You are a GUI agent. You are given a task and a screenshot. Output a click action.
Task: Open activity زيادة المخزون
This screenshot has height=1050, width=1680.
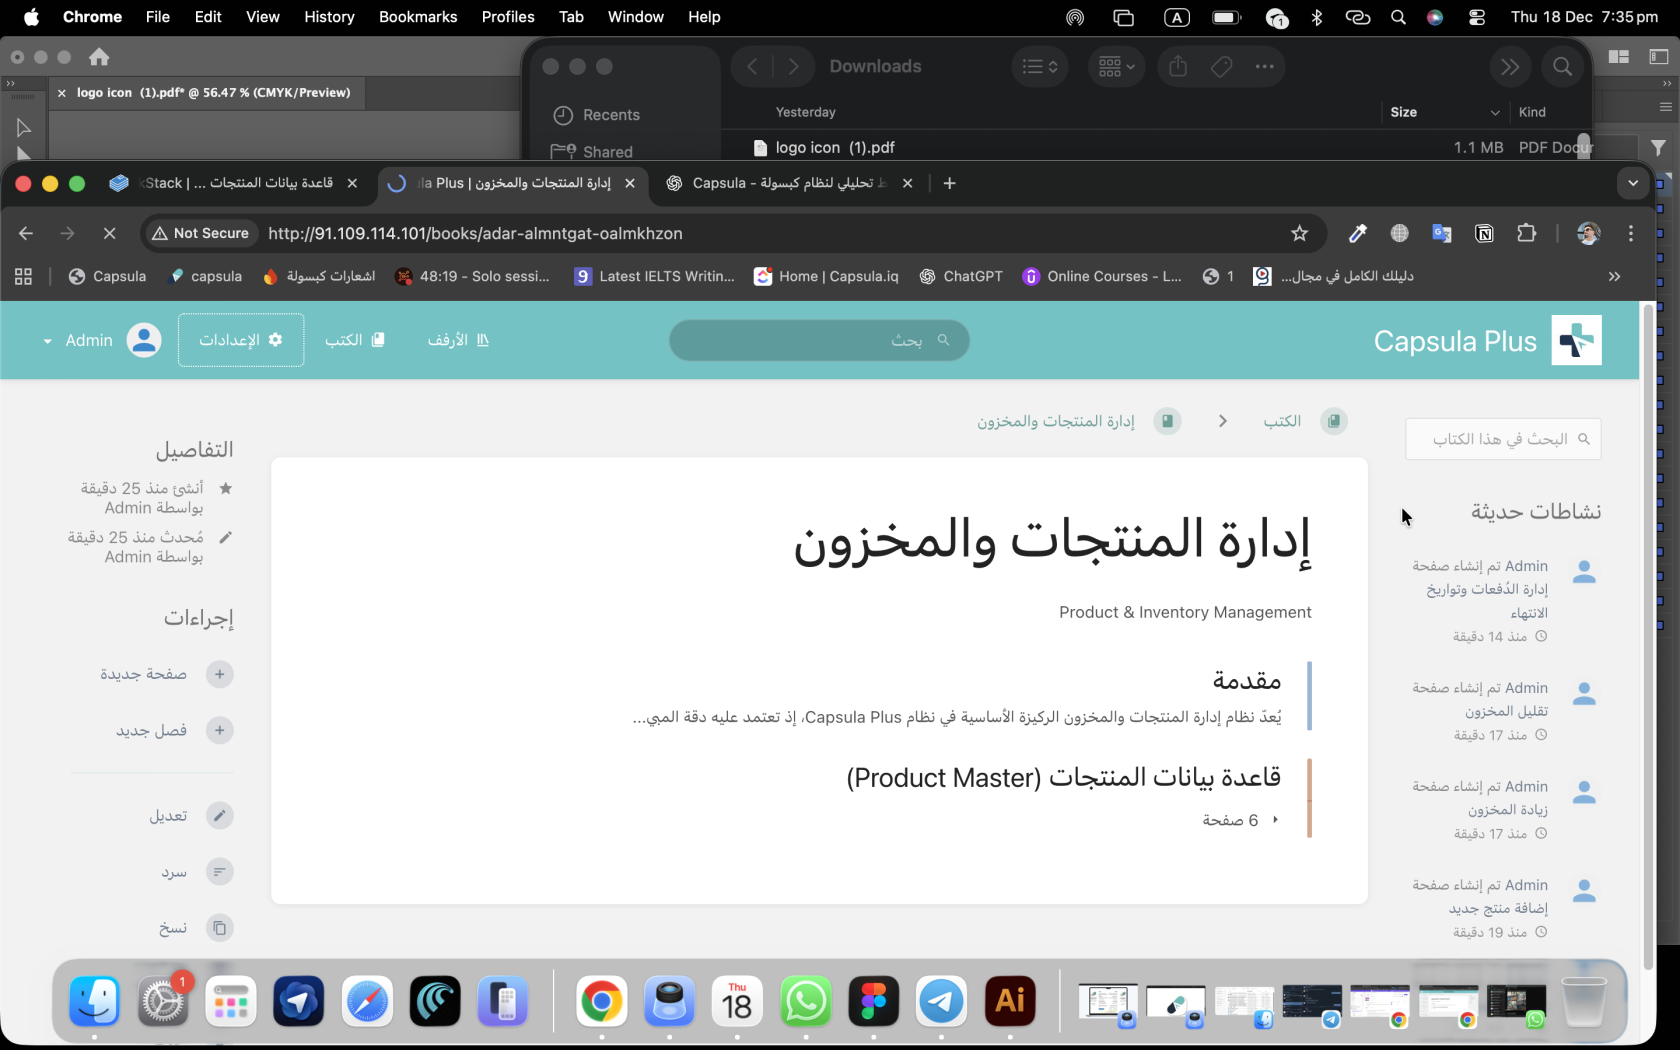tap(1508, 809)
